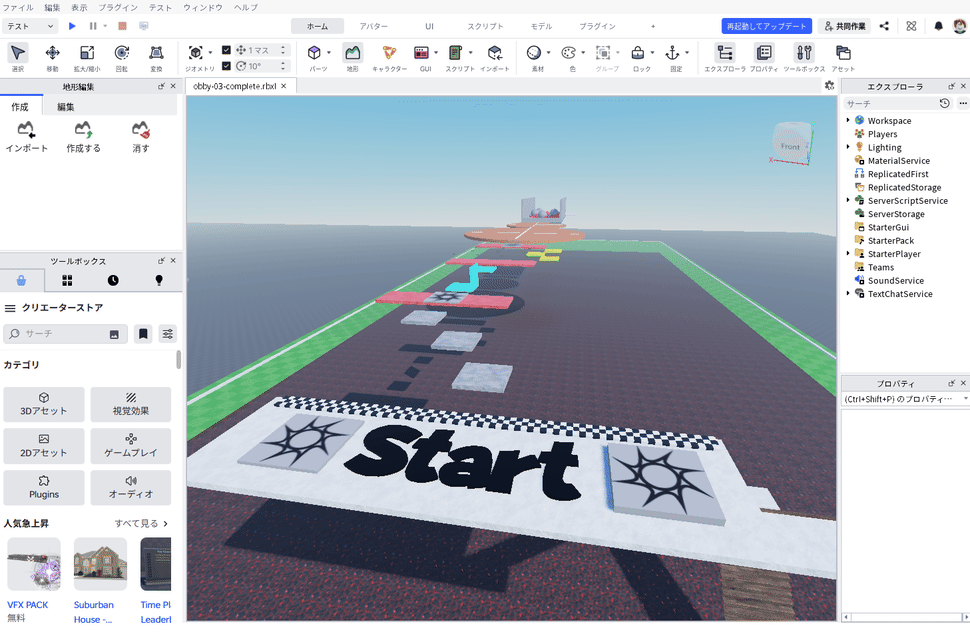This screenshot has width=970, height=642.
Task: Toggle the ツールボックス panel button
Action: coord(804,53)
